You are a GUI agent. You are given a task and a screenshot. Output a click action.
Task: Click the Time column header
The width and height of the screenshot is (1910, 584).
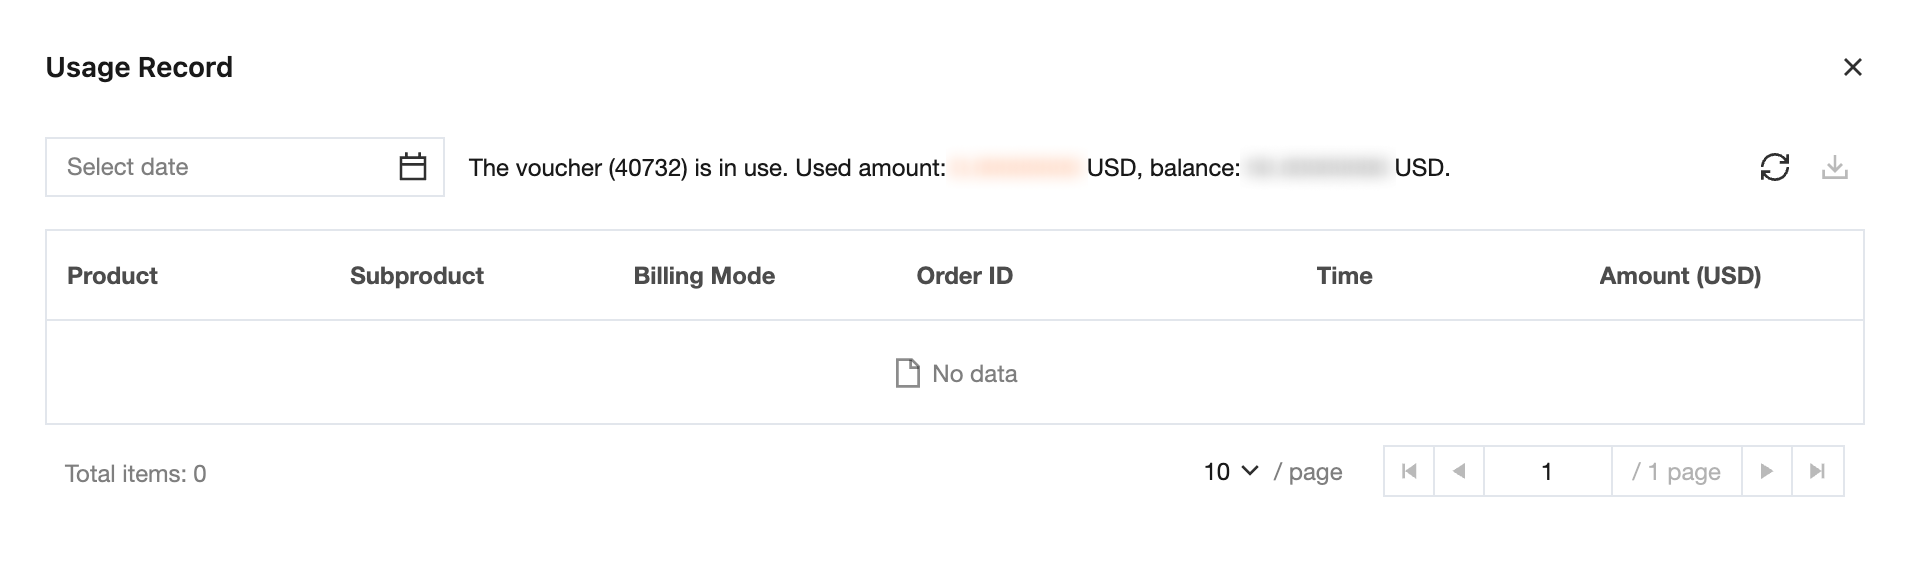pyautogui.click(x=1344, y=276)
